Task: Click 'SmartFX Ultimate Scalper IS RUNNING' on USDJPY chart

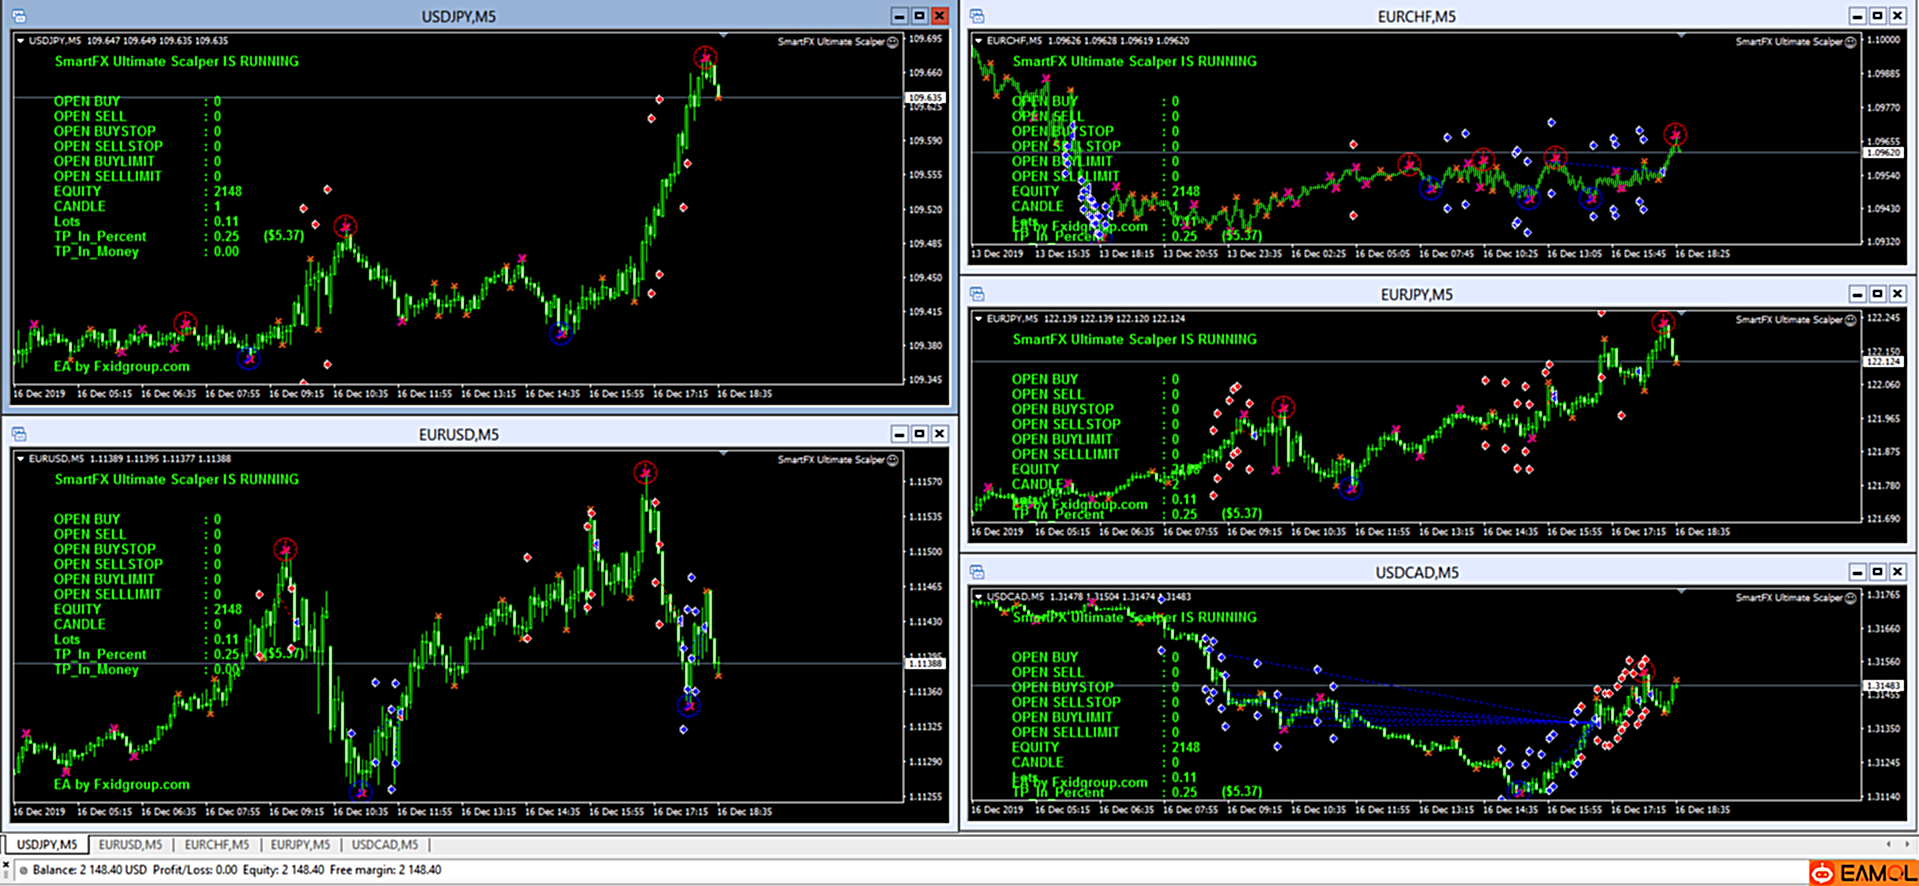Action: [177, 61]
